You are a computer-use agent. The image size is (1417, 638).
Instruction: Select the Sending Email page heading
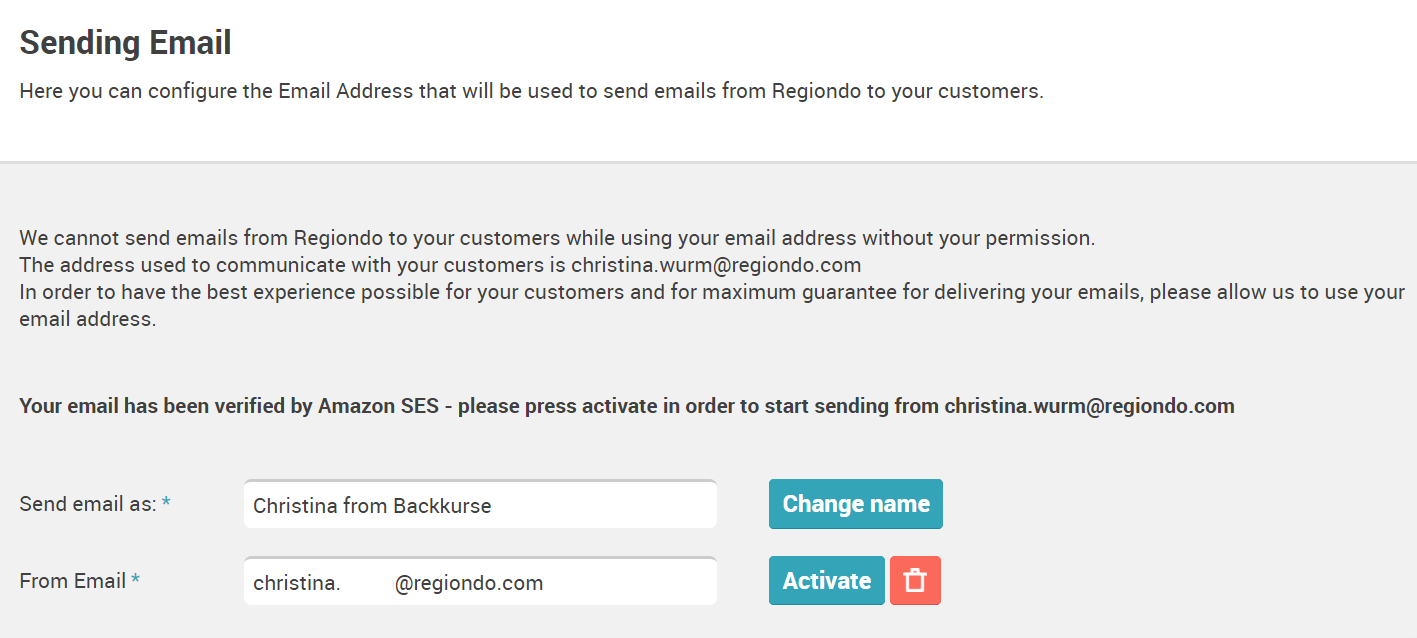(126, 43)
